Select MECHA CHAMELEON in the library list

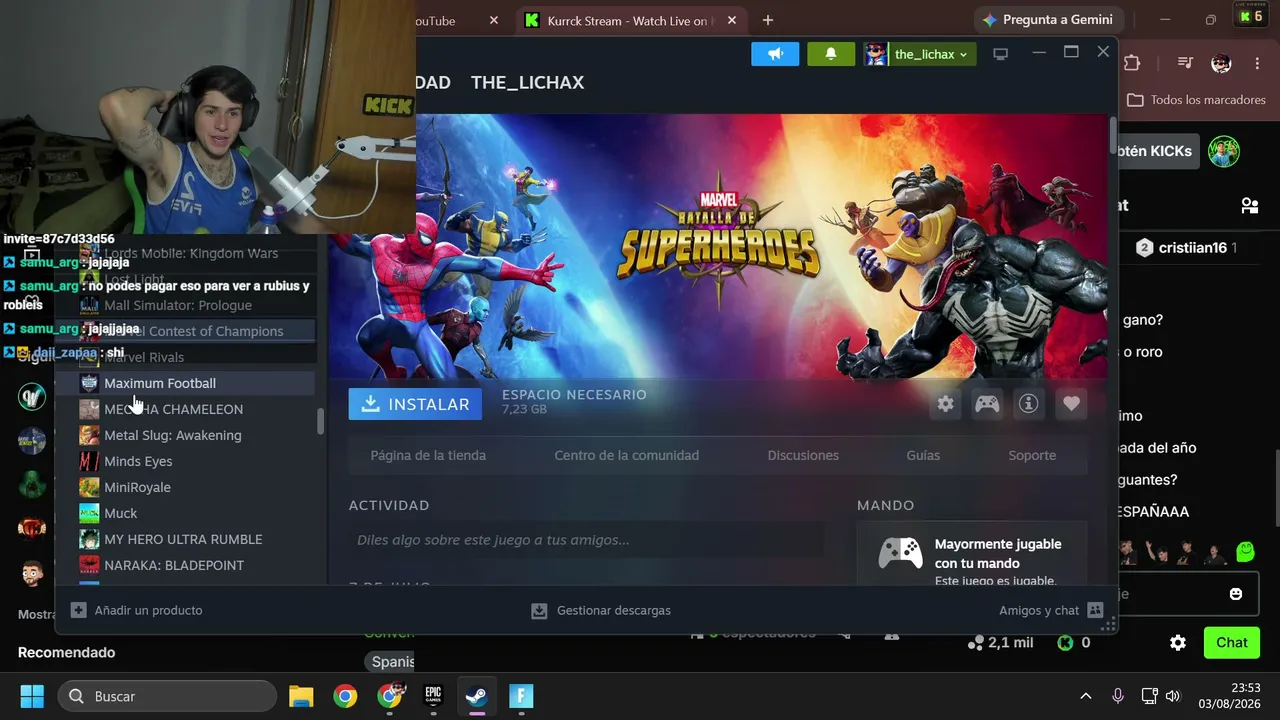tap(196, 409)
